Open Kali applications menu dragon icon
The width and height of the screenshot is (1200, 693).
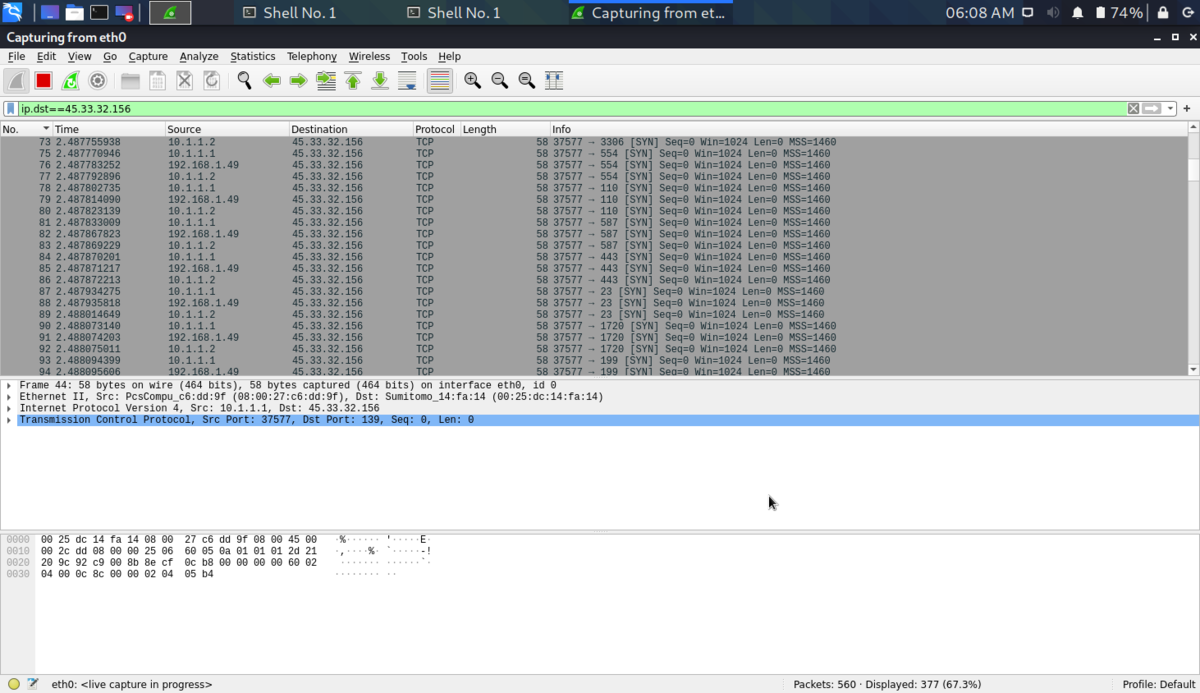pyautogui.click(x=13, y=13)
